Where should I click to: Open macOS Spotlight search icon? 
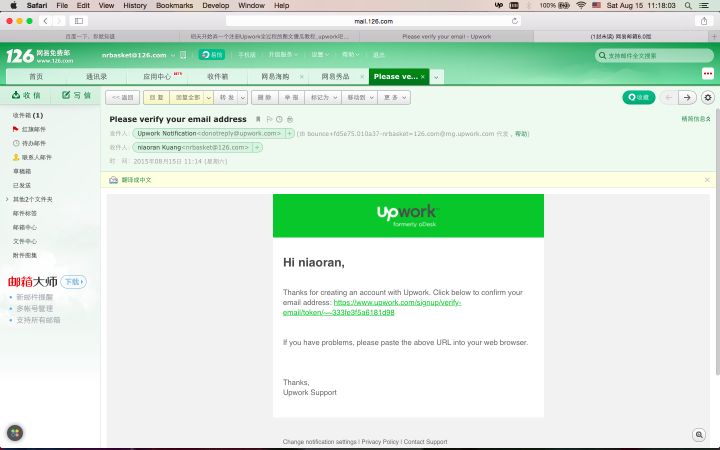tap(688, 6)
